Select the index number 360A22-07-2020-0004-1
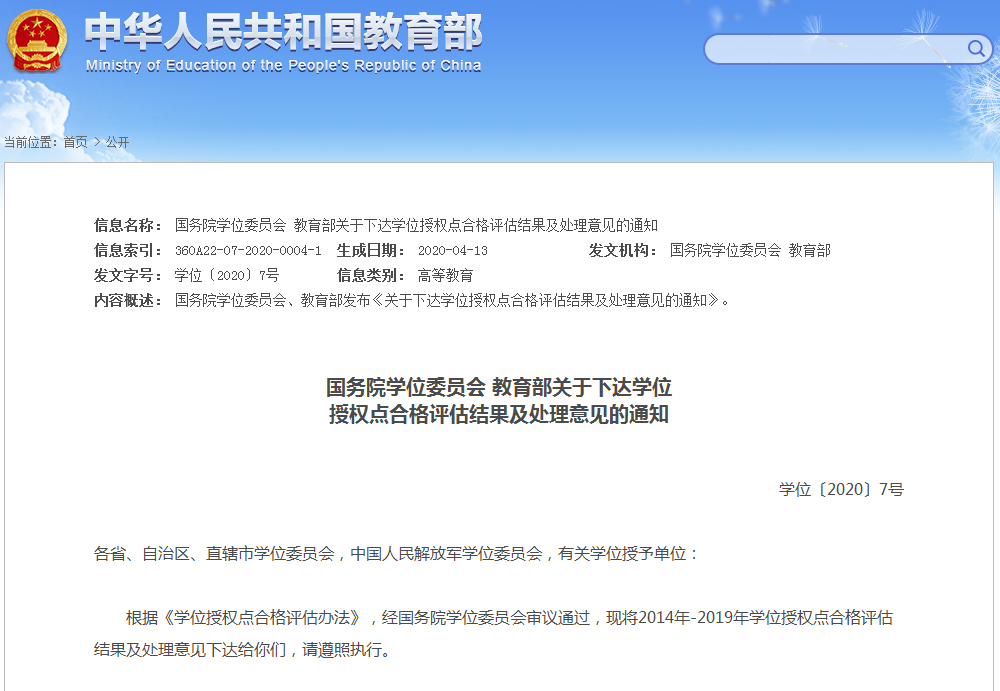Screen dimensions: 1000x691 pyautogui.click(x=247, y=251)
